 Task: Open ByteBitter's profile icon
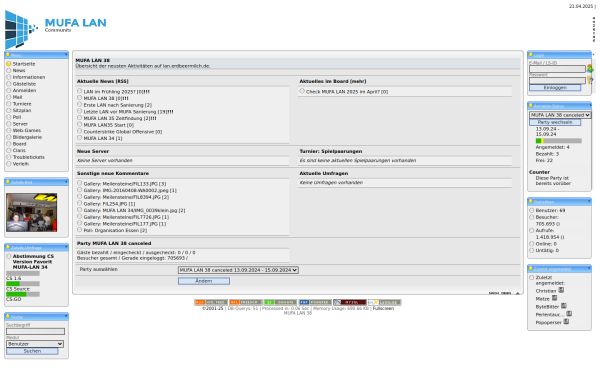coord(564,306)
